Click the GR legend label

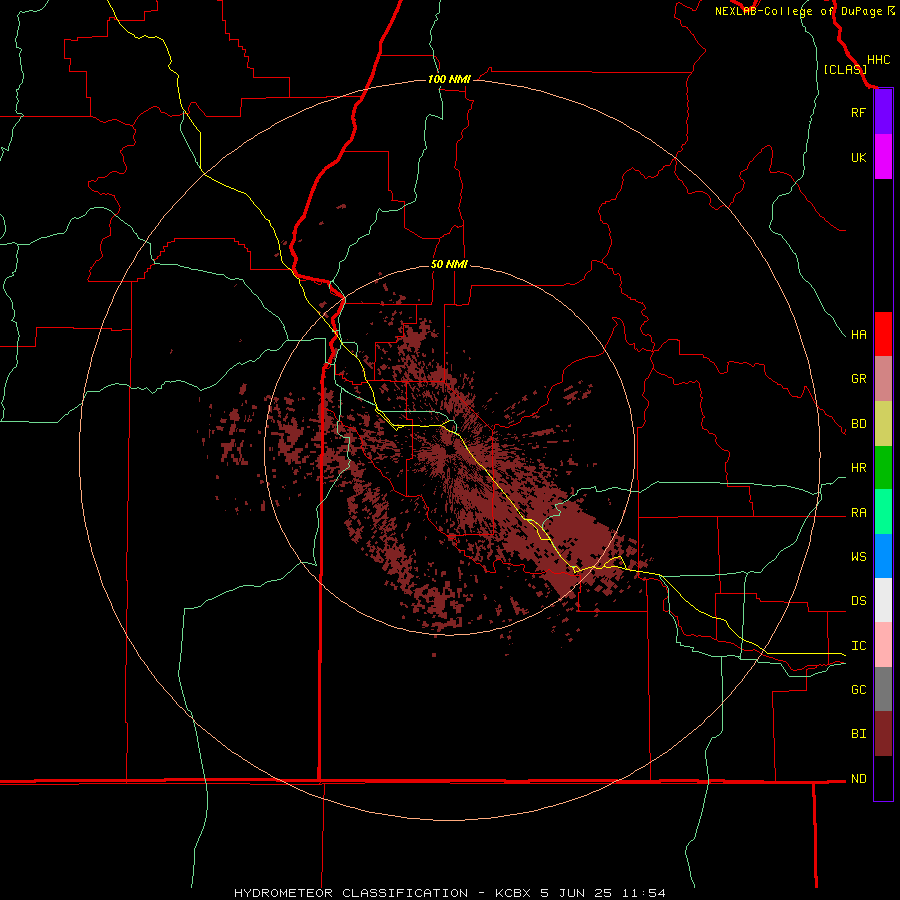click(x=858, y=379)
